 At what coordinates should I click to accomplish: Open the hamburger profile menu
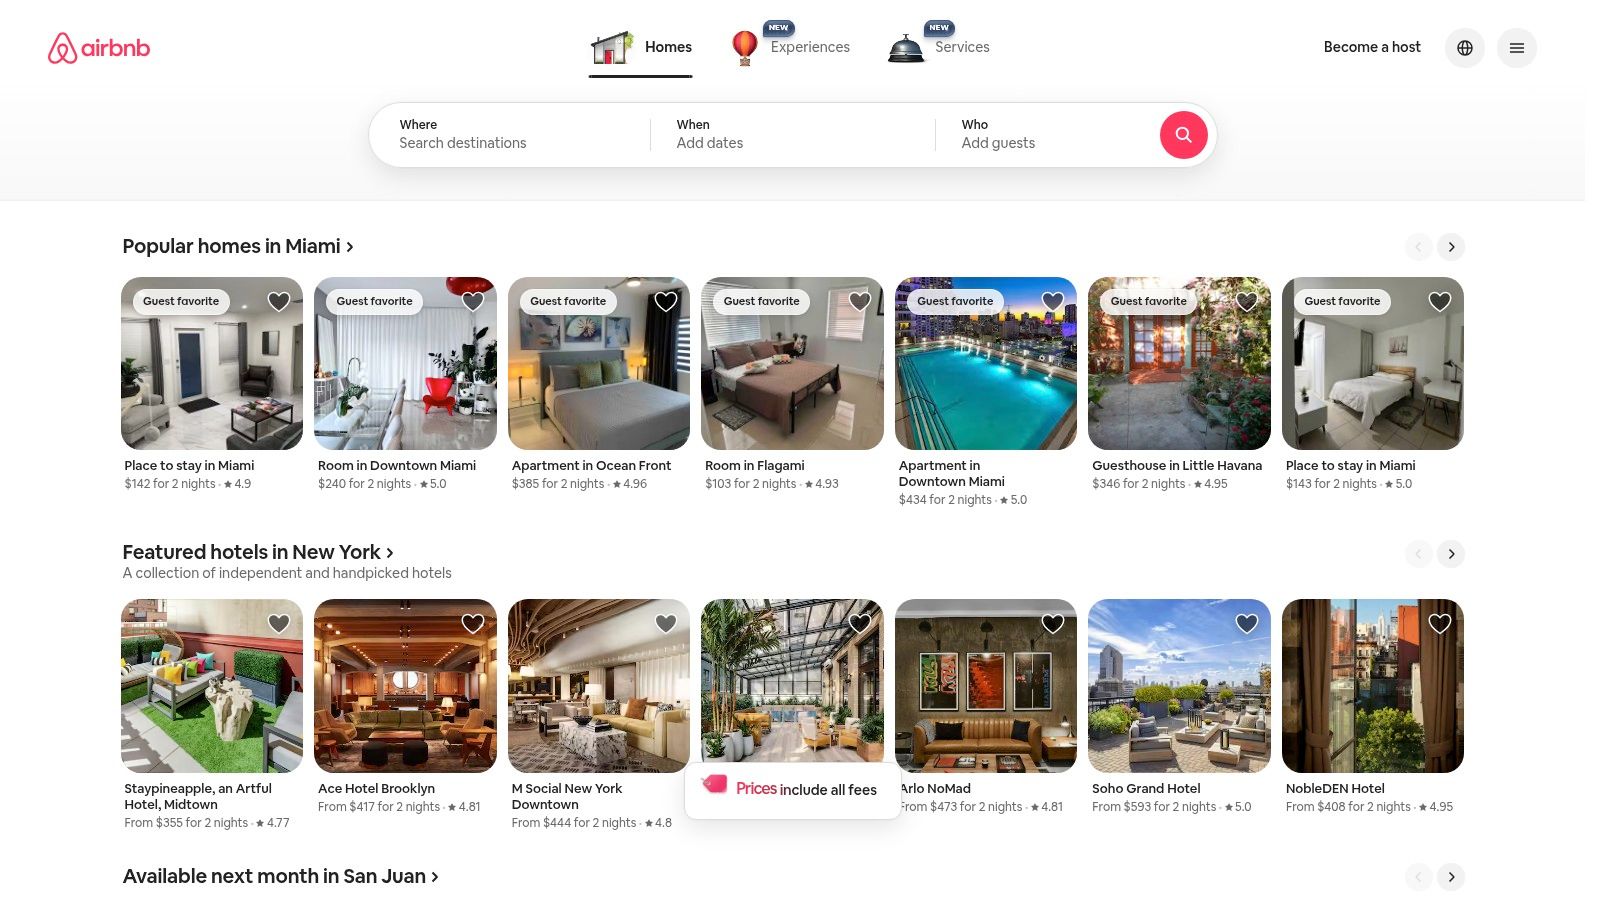coord(1516,47)
